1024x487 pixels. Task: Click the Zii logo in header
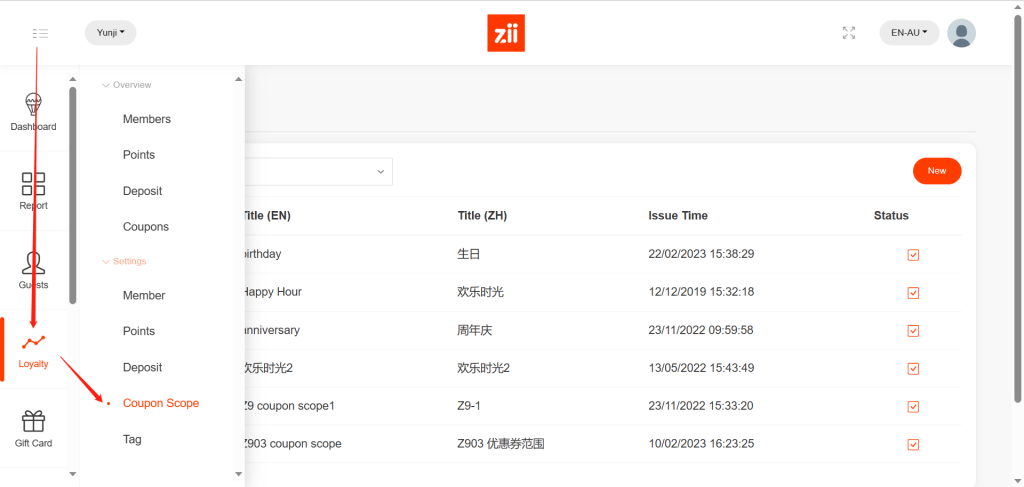tap(505, 33)
